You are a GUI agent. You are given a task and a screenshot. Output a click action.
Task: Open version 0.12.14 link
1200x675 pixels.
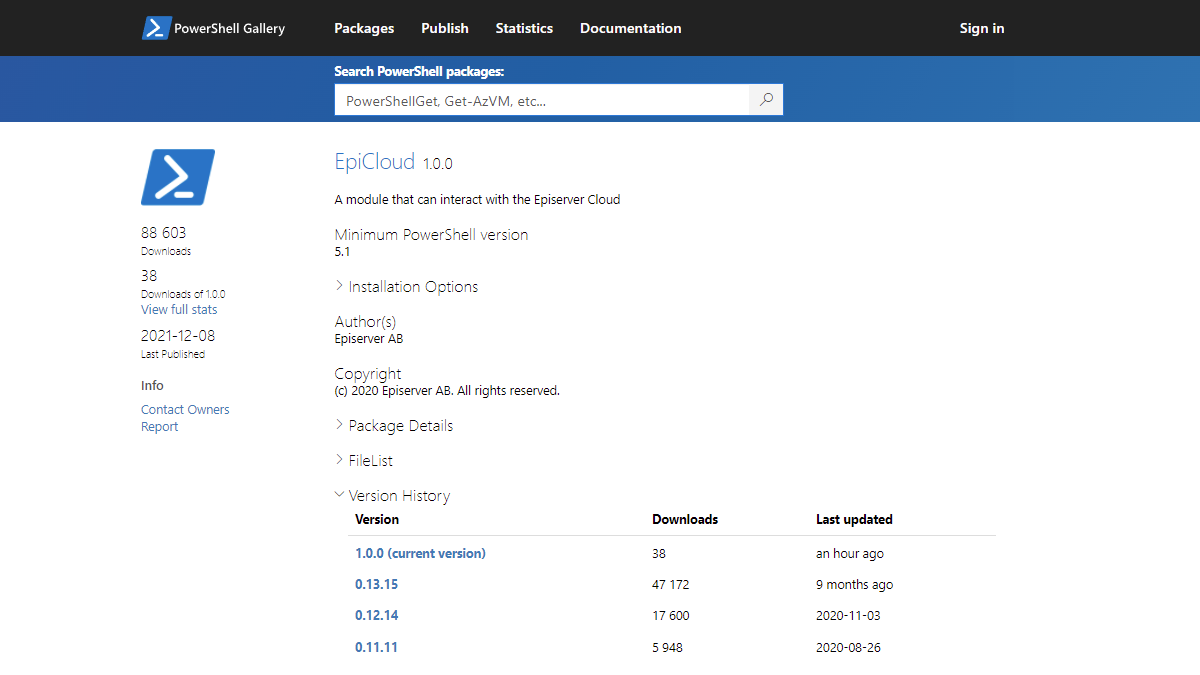(376, 616)
